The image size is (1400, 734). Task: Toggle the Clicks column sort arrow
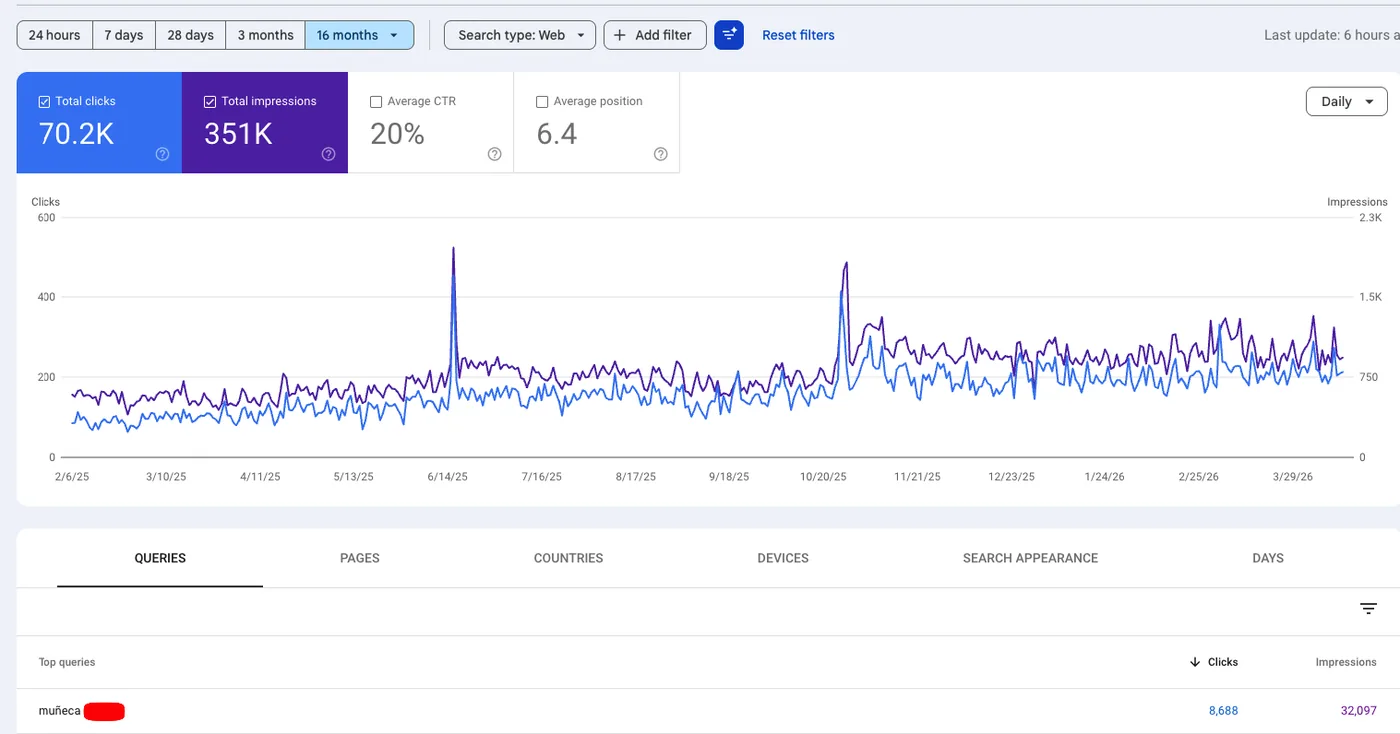1196,662
